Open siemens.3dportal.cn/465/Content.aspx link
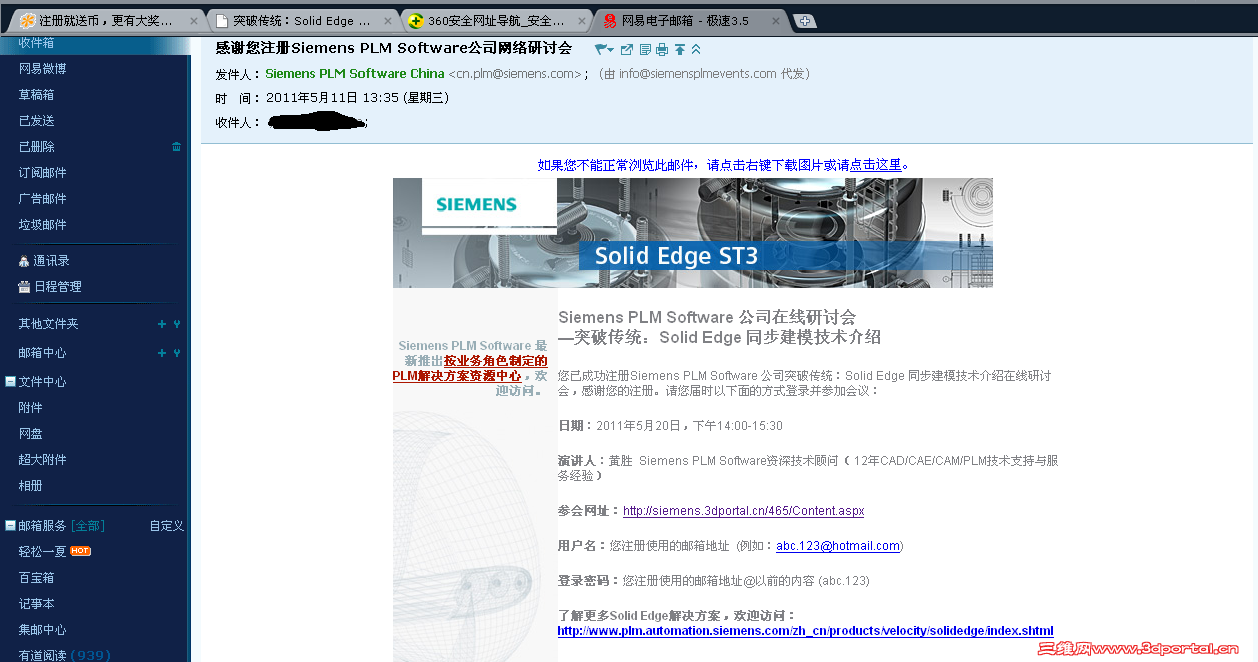The height and width of the screenshot is (662, 1258). 743,511
